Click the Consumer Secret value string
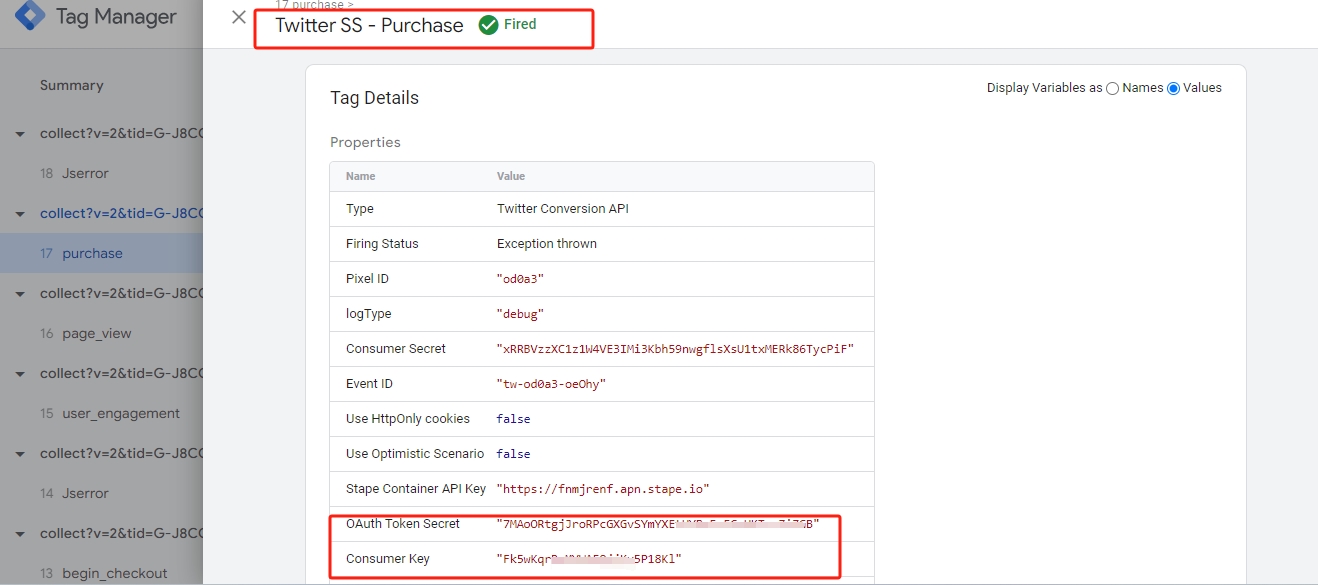This screenshot has width=1318, height=585. click(x=675, y=349)
